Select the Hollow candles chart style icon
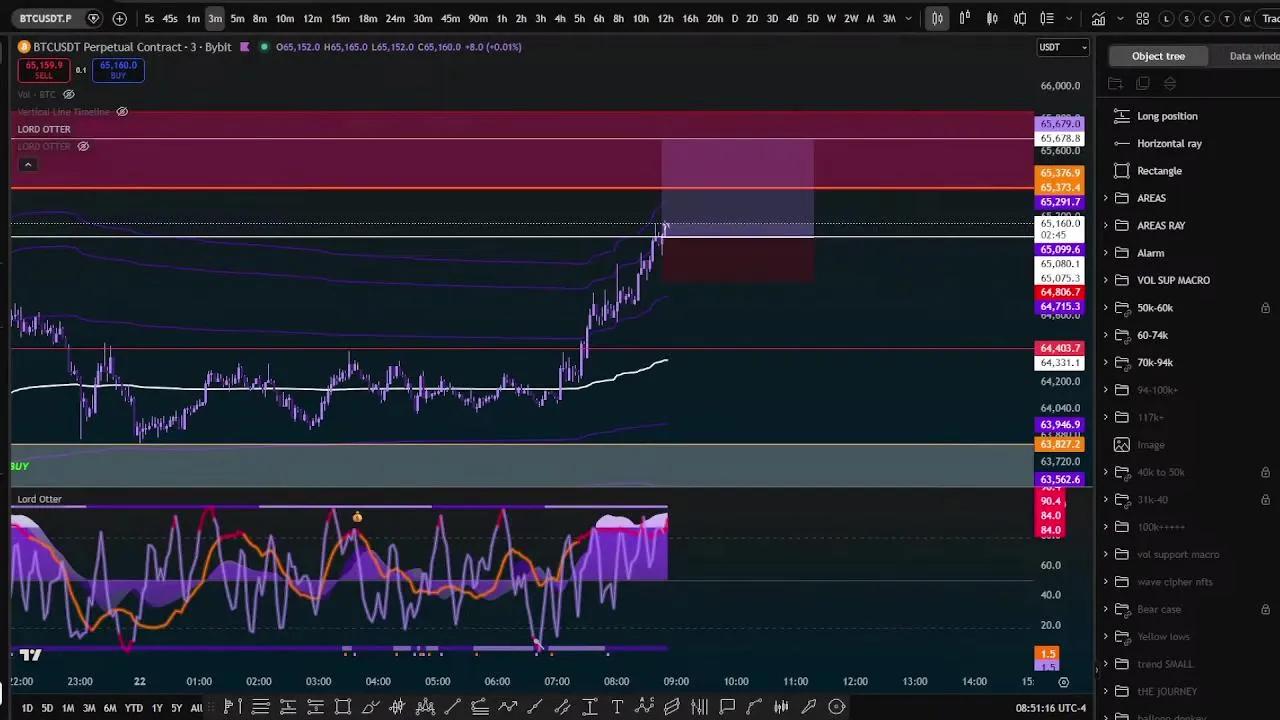1280x720 pixels. click(x=992, y=18)
